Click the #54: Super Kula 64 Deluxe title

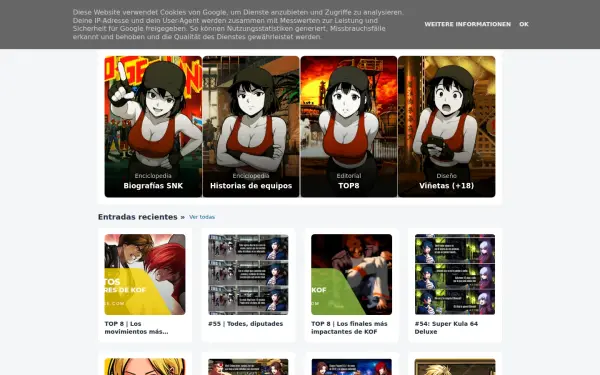coord(446,328)
